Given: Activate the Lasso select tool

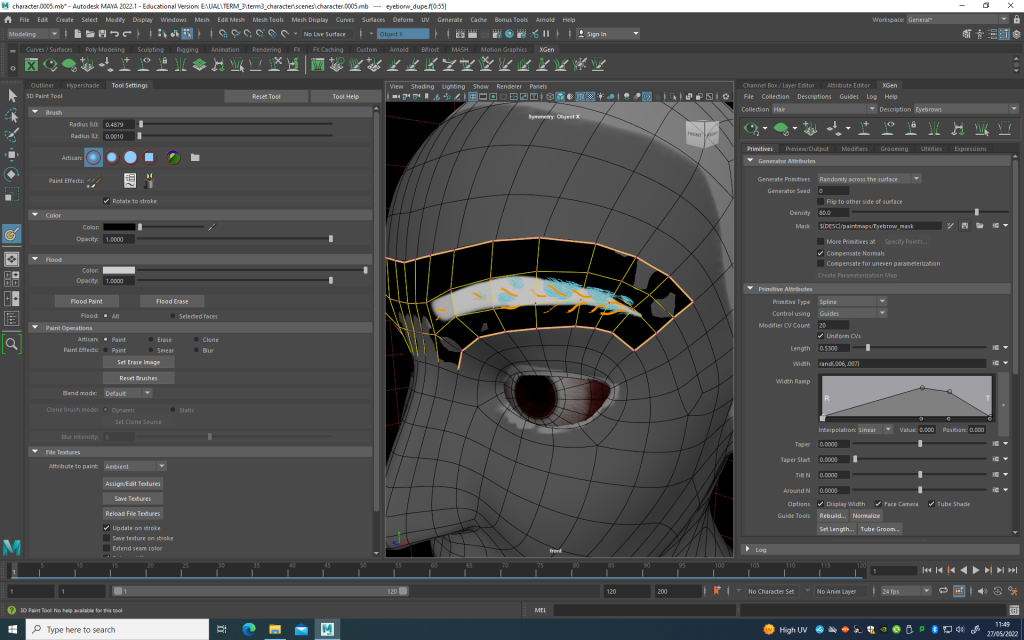Looking at the screenshot, I should [12, 116].
